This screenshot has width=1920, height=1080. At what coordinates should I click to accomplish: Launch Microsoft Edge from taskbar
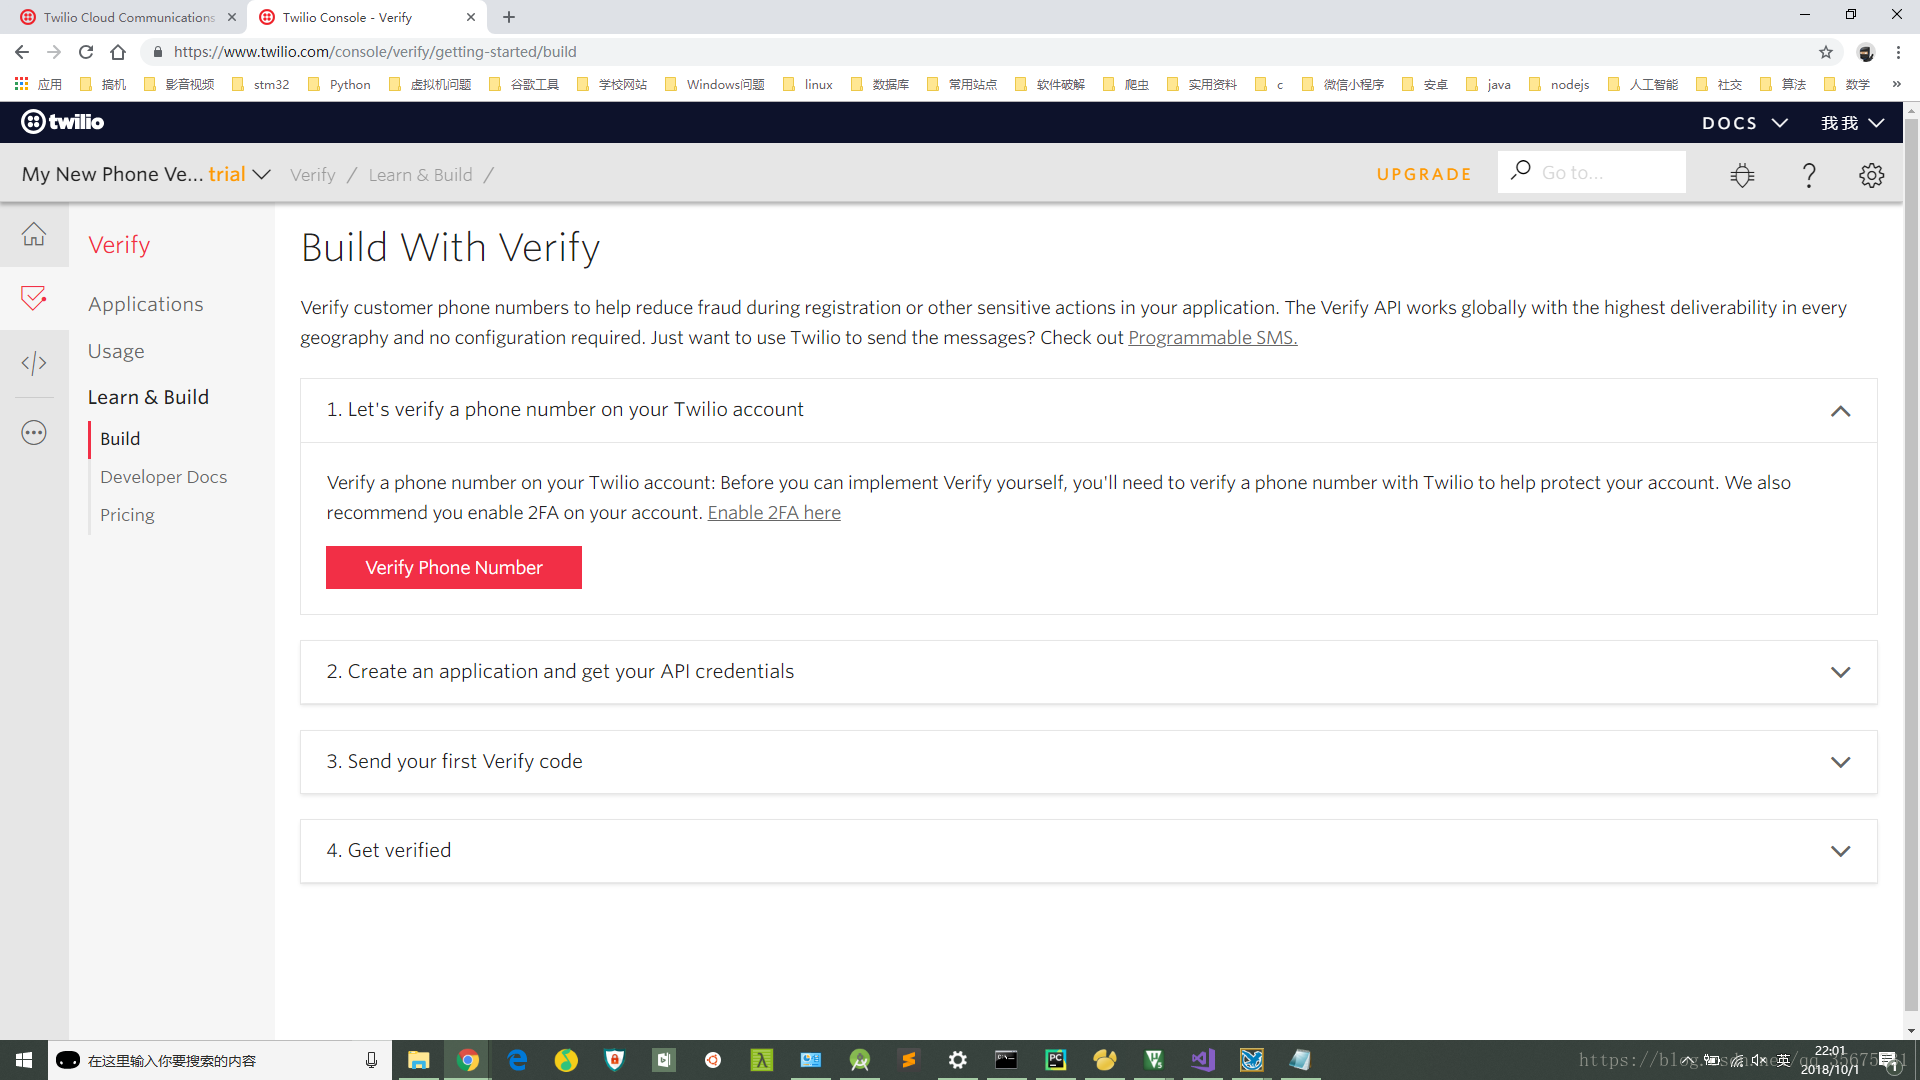tap(517, 1060)
